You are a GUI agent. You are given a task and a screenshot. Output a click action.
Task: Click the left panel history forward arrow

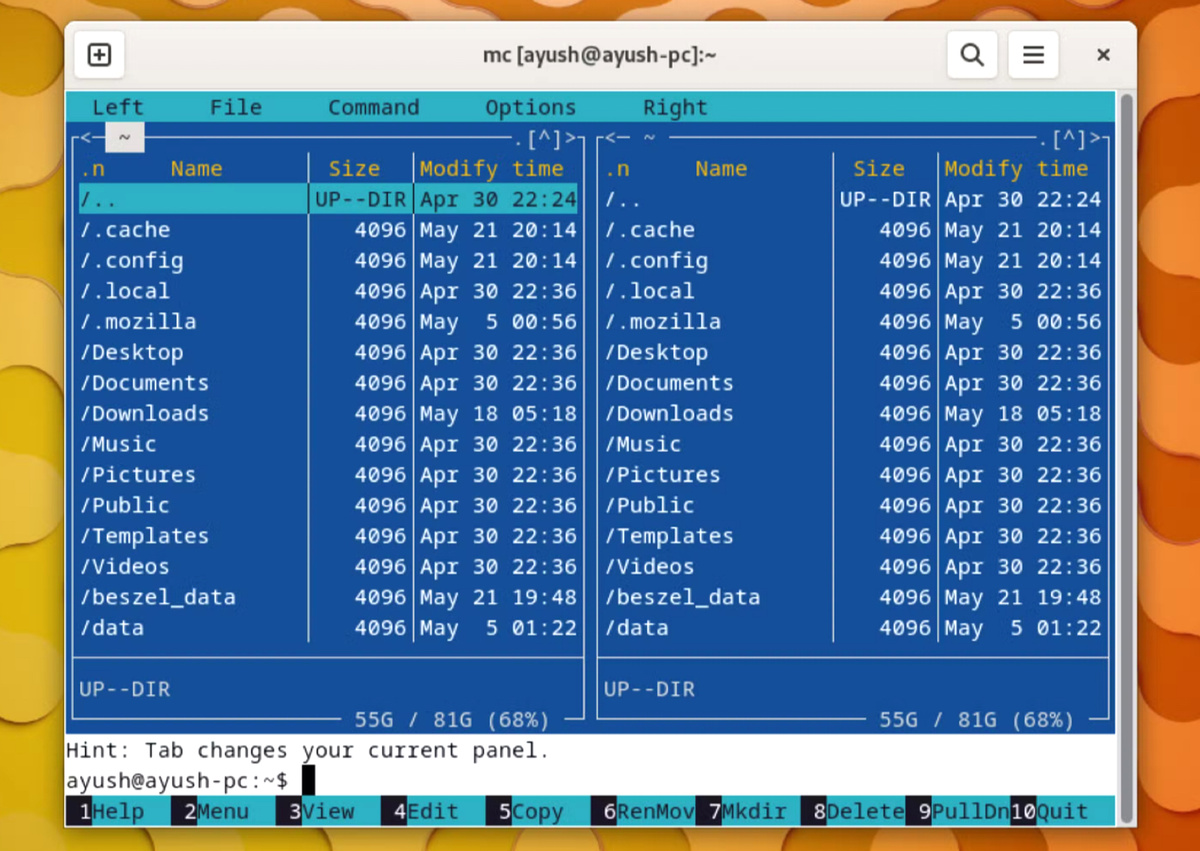coord(570,138)
